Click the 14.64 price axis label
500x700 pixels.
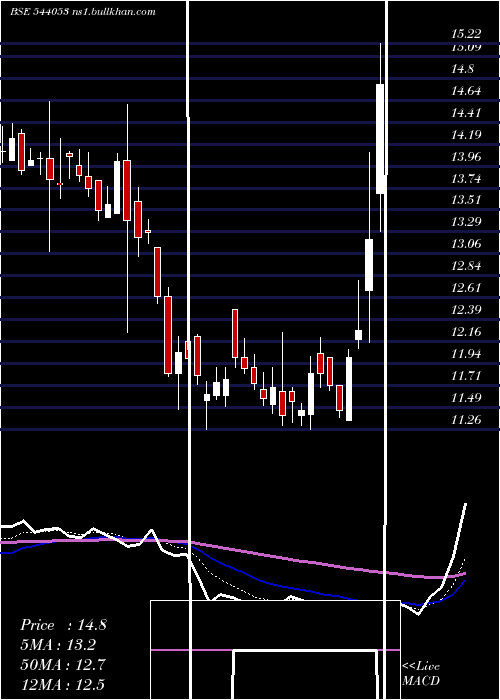coord(466,91)
